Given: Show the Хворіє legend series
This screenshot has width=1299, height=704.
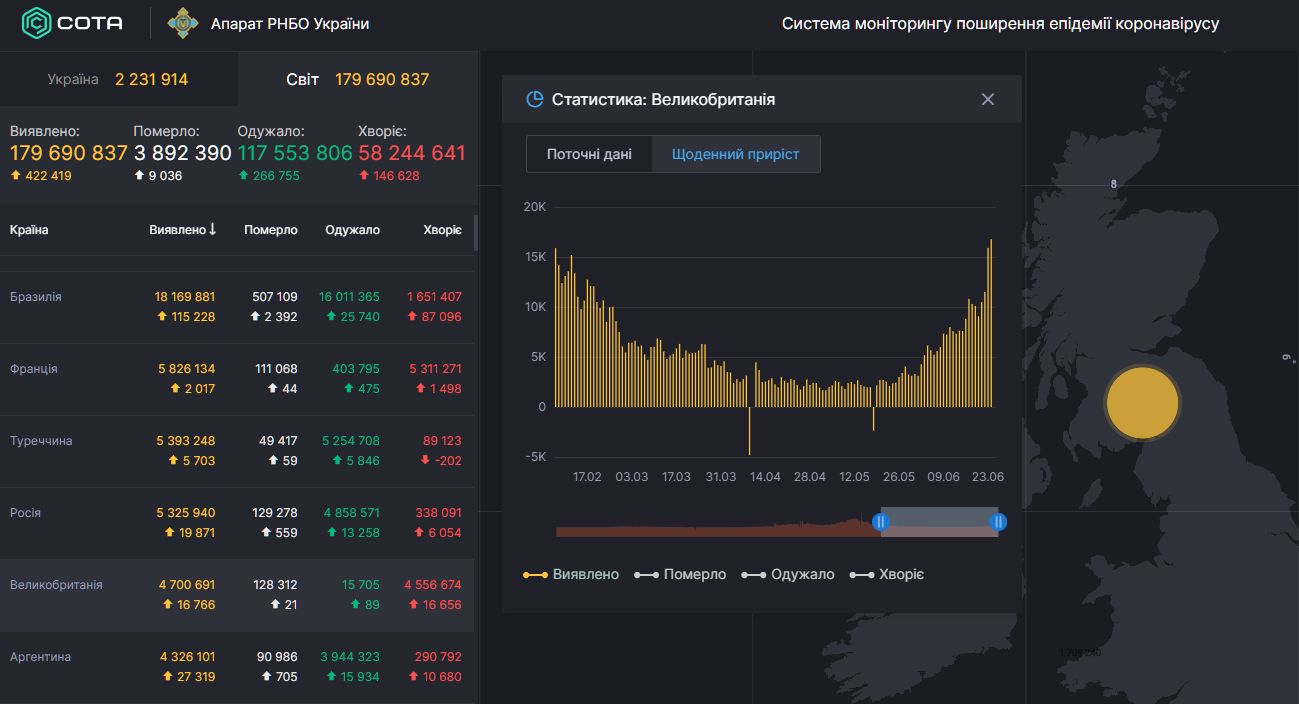Looking at the screenshot, I should [887, 575].
